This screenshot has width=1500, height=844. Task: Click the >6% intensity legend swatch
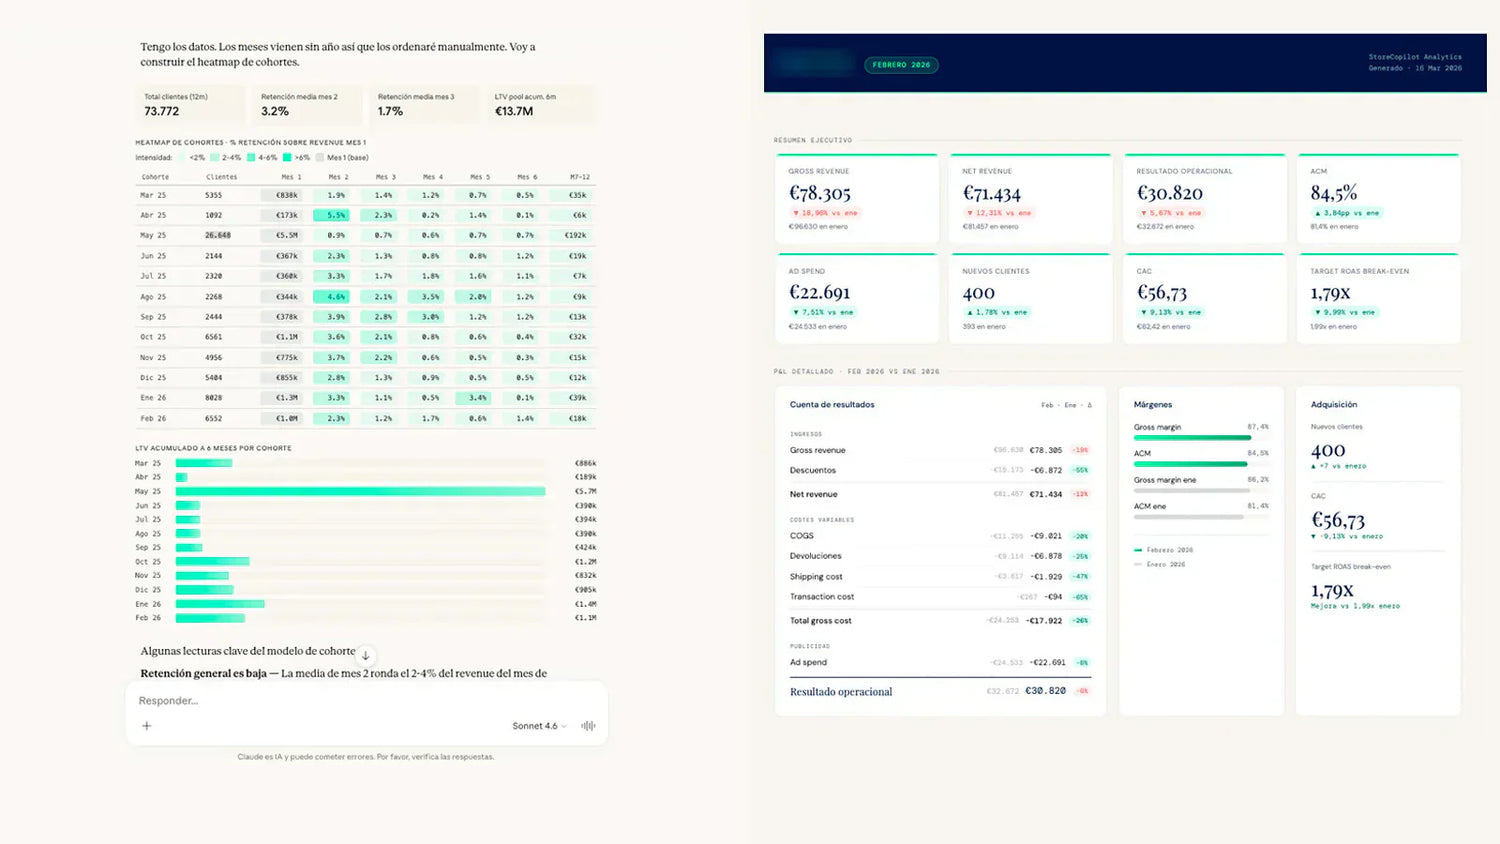point(287,158)
